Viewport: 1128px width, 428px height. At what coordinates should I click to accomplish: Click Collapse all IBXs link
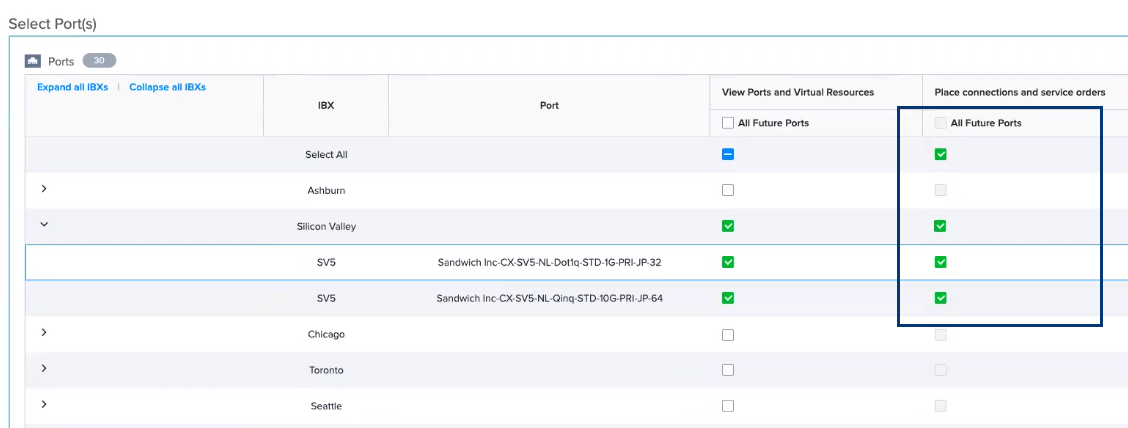coord(167,87)
